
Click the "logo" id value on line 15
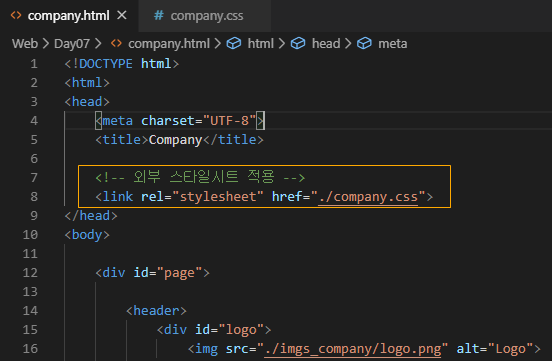tap(241, 330)
